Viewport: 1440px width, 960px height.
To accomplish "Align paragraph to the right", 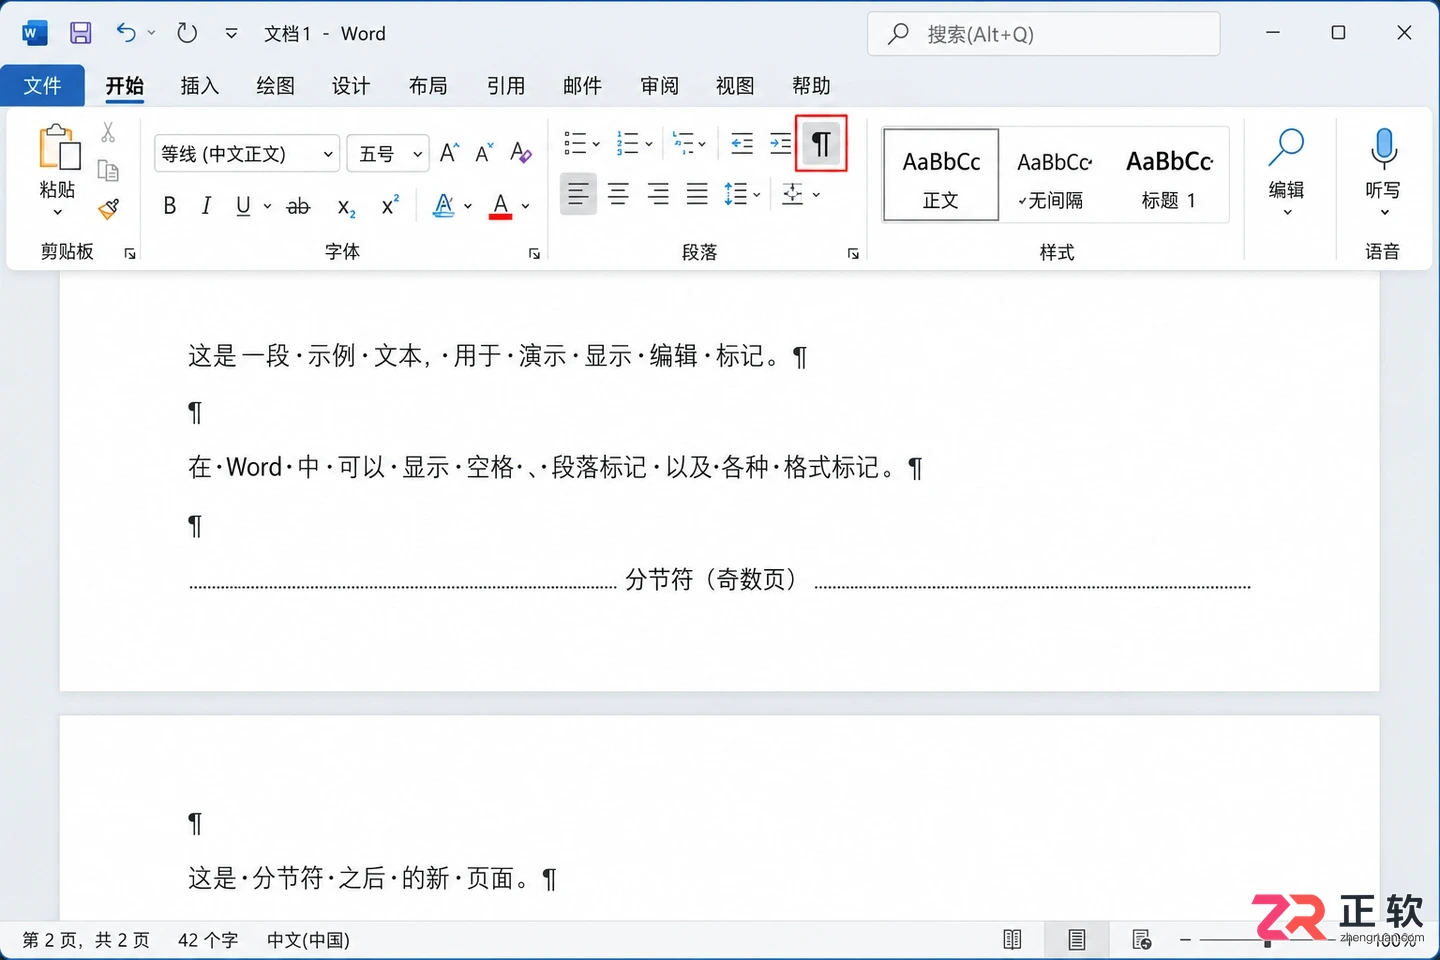I will [658, 194].
